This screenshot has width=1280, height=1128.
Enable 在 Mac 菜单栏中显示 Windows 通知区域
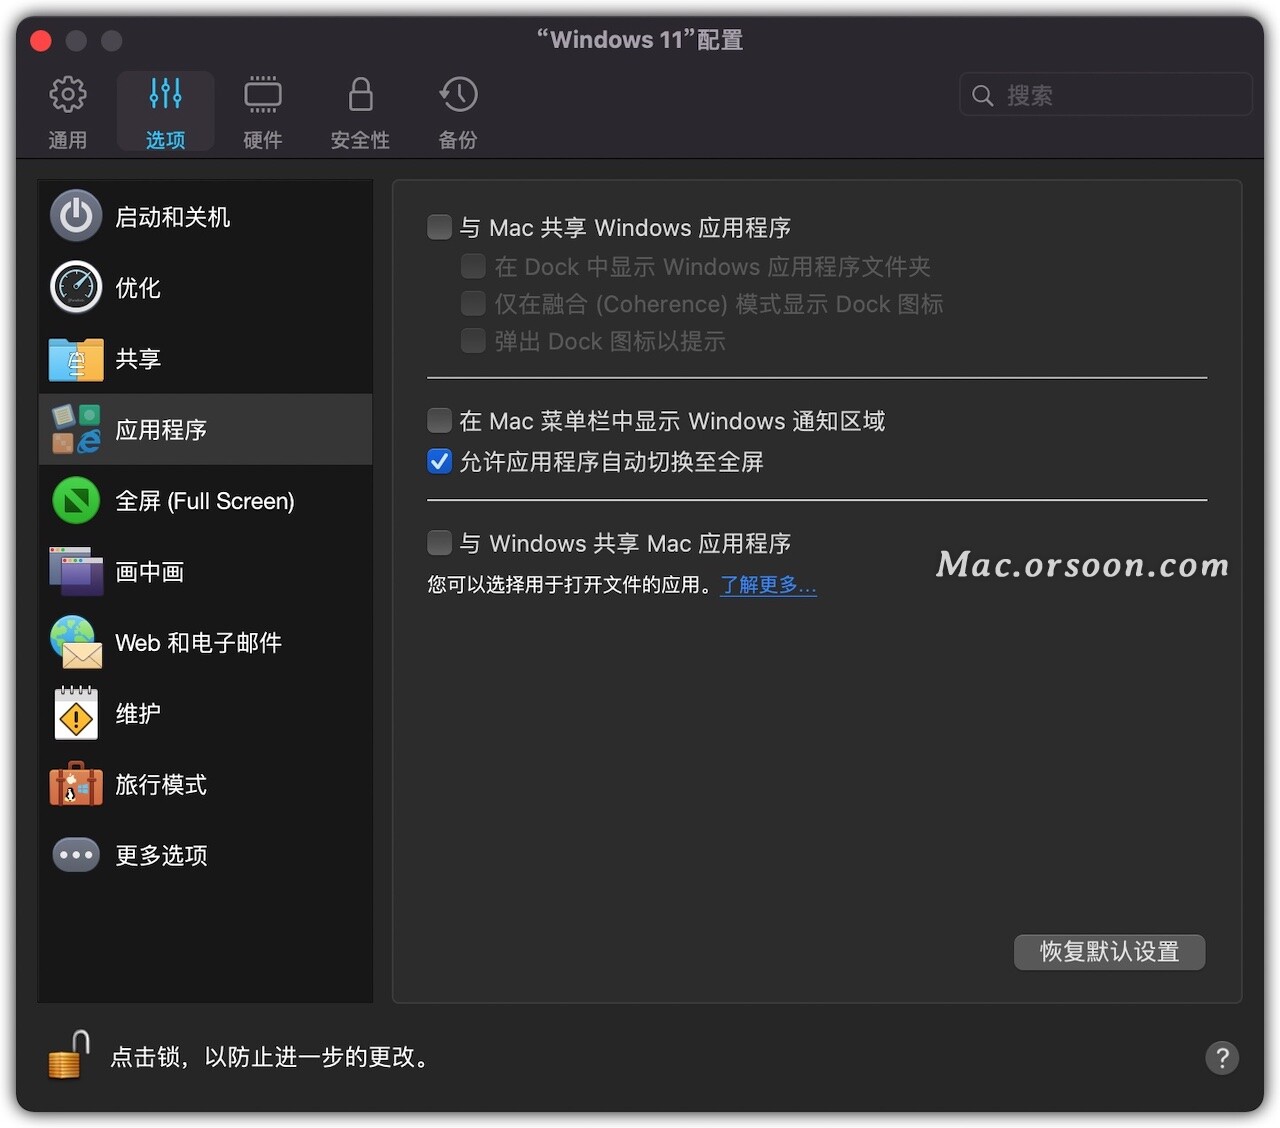coord(439,420)
